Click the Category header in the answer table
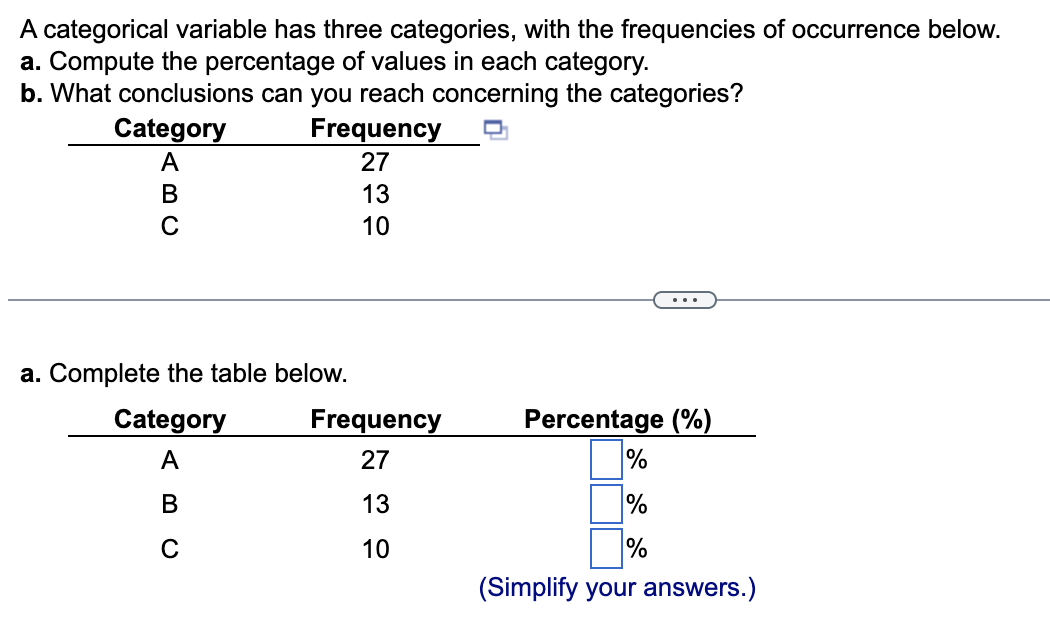Viewport: 1050px width, 632px height. pos(170,419)
